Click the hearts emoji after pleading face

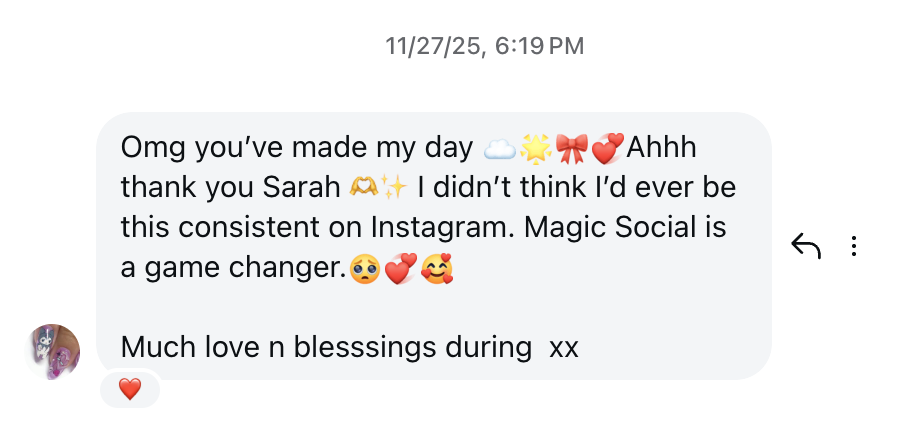[x=399, y=268]
